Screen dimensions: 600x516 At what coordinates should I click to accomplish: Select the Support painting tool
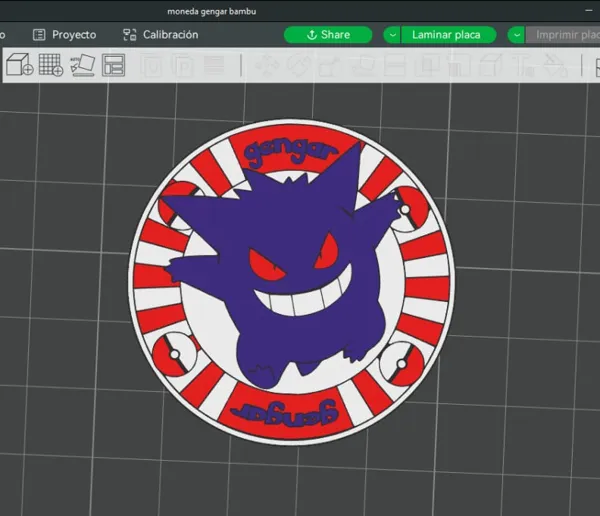click(x=458, y=65)
